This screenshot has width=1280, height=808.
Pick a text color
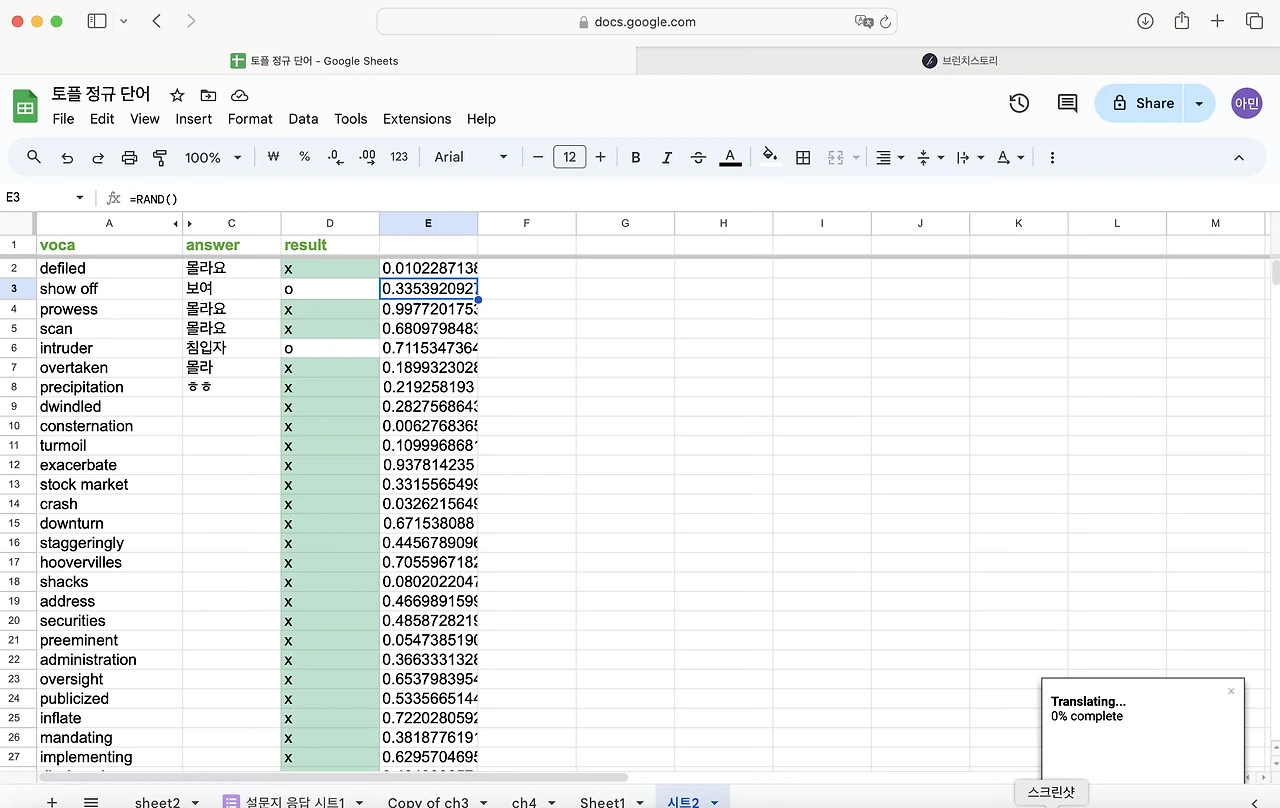click(730, 157)
